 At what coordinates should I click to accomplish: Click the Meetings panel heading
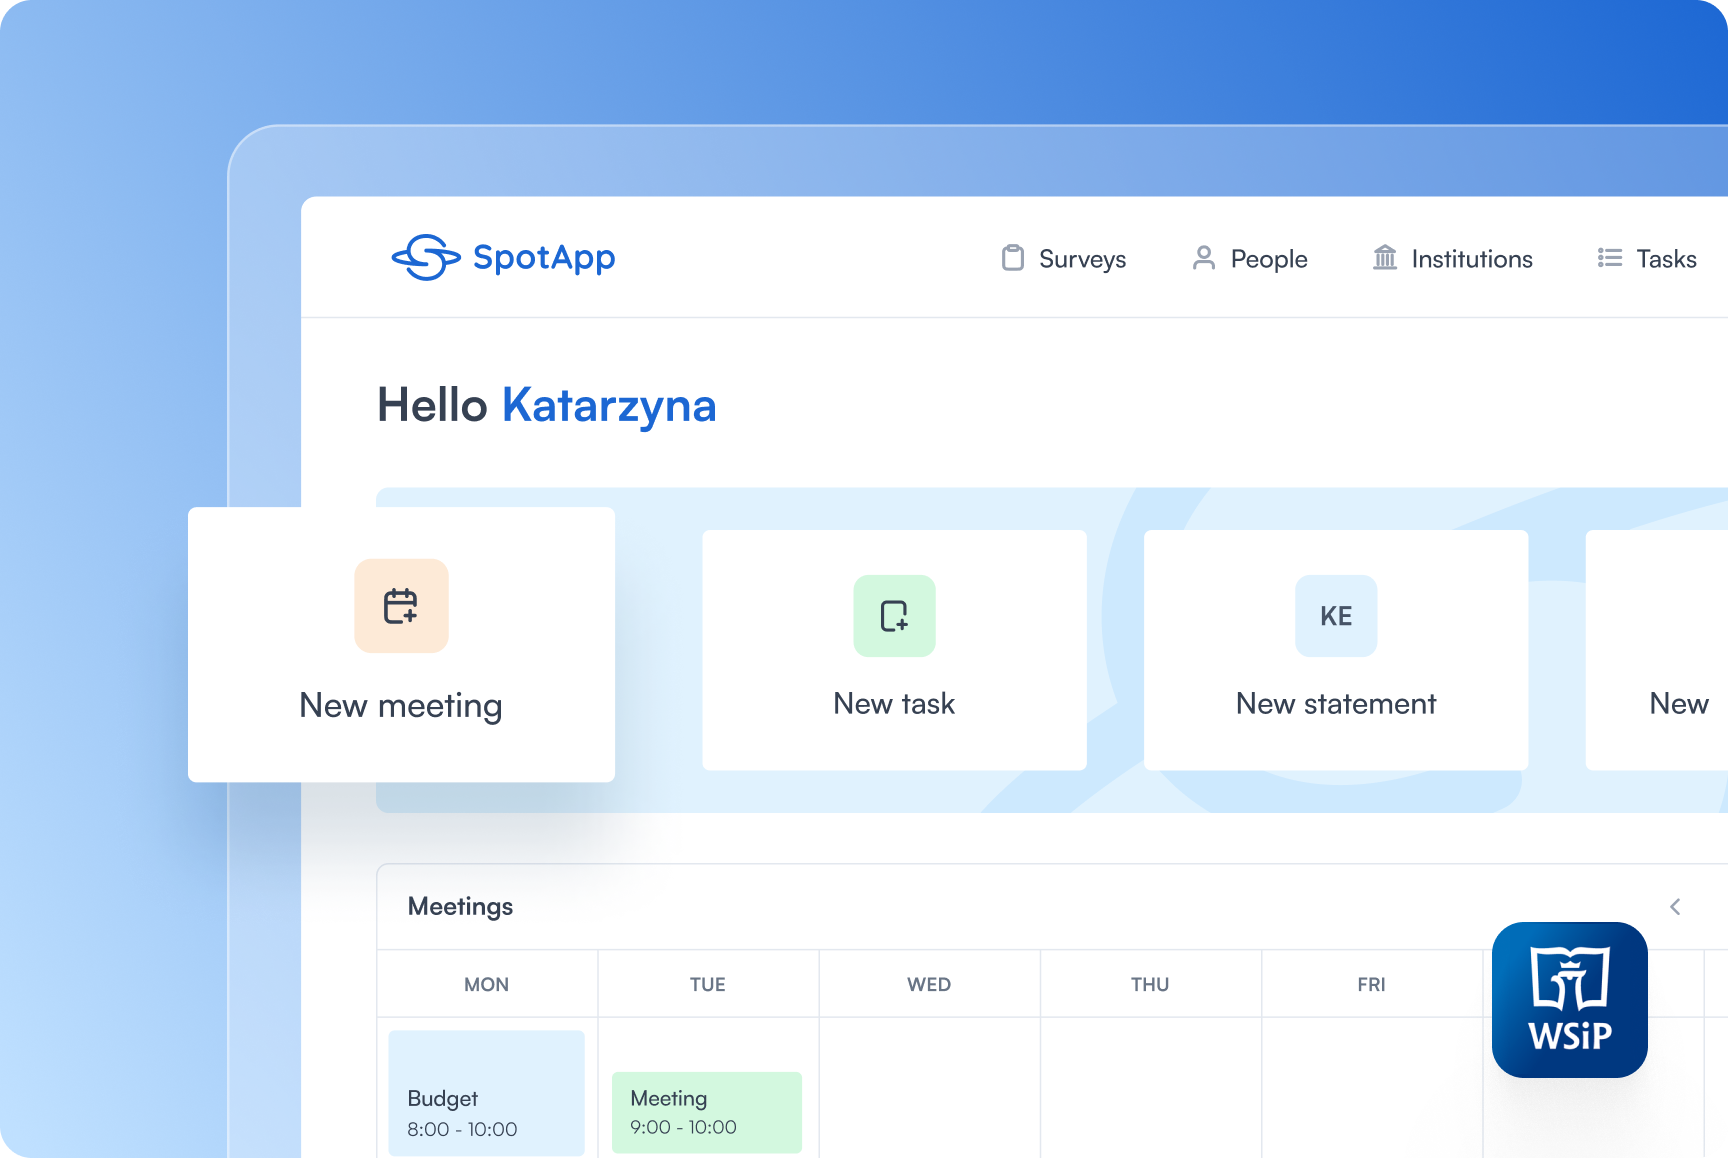[460, 906]
